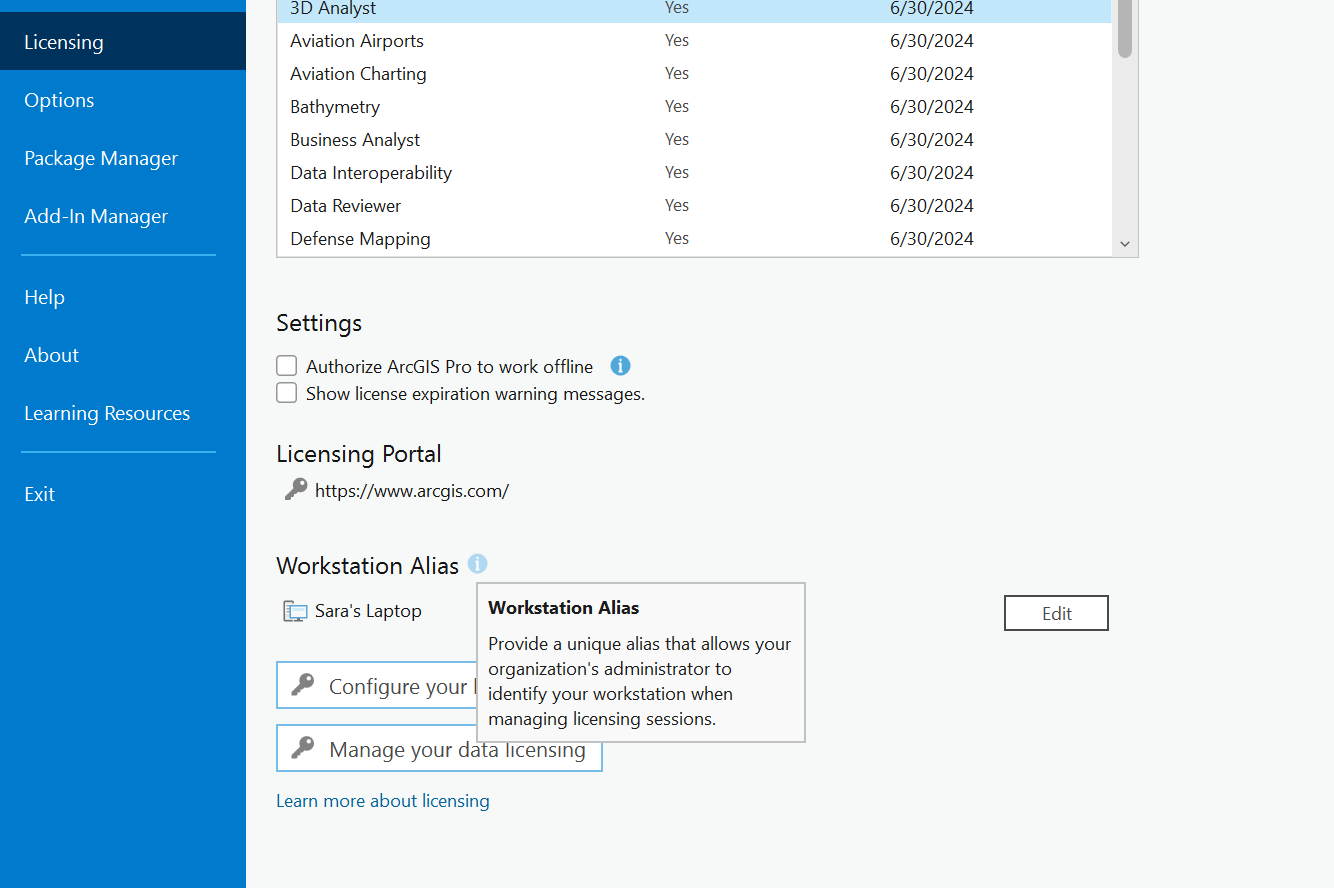
Task: Open Package Manager from the sidebar
Action: [123, 158]
